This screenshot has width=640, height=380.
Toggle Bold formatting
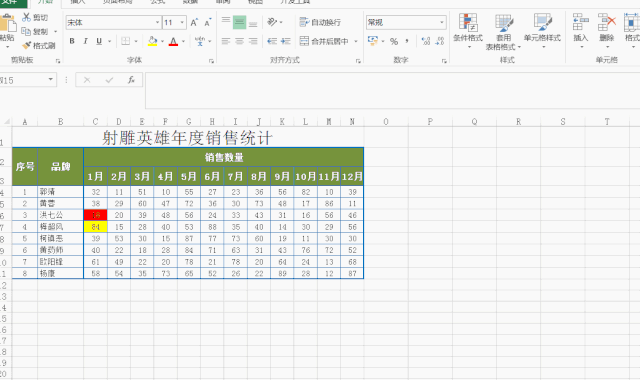[72, 41]
